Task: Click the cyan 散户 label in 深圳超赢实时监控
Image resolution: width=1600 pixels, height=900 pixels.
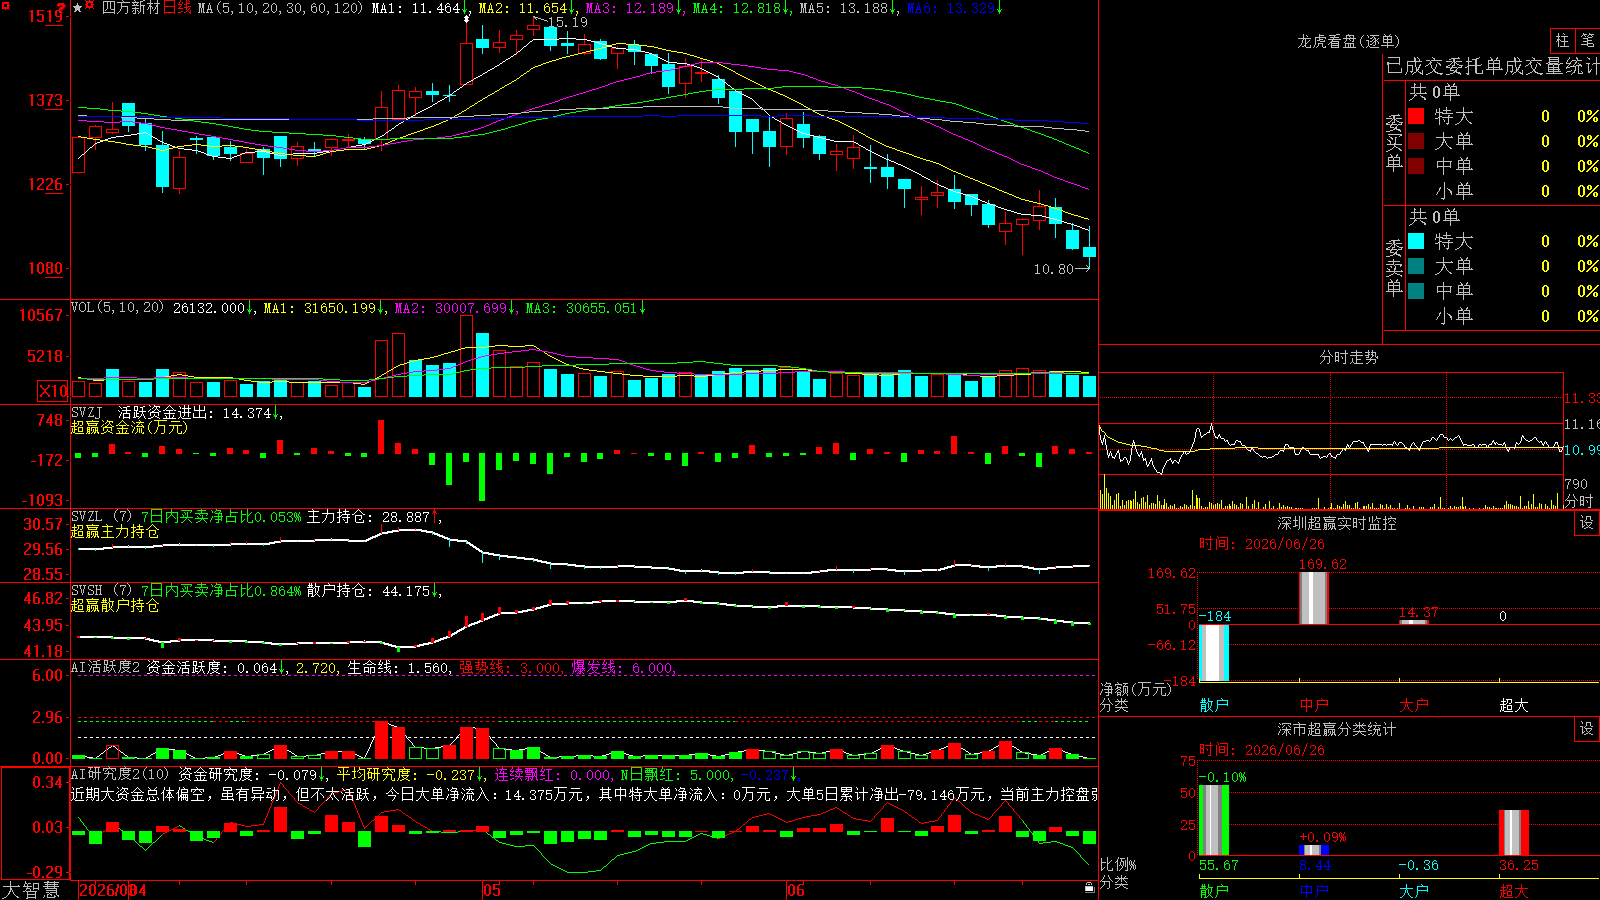Action: (1214, 705)
